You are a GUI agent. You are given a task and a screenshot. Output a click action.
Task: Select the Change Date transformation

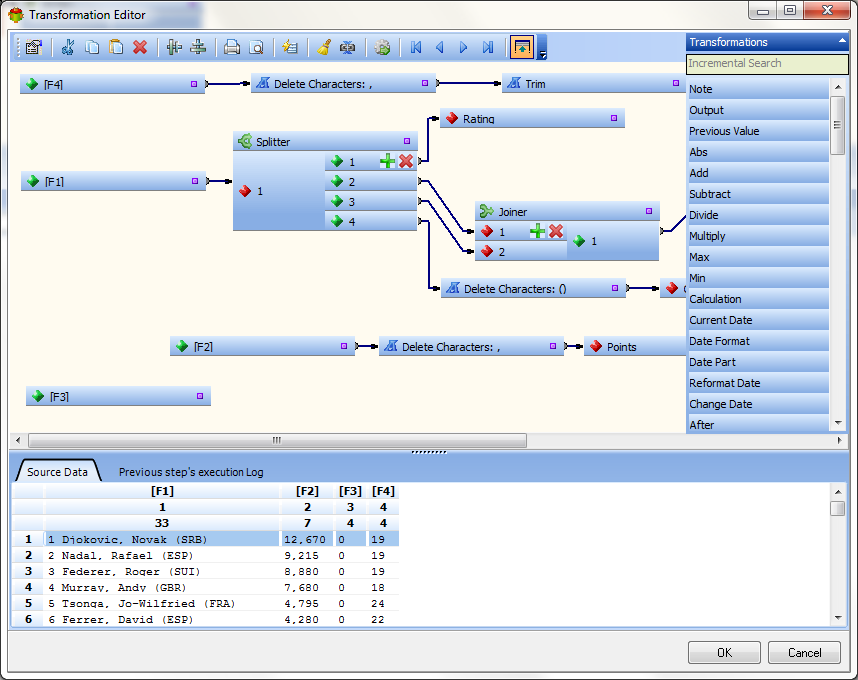(758, 404)
